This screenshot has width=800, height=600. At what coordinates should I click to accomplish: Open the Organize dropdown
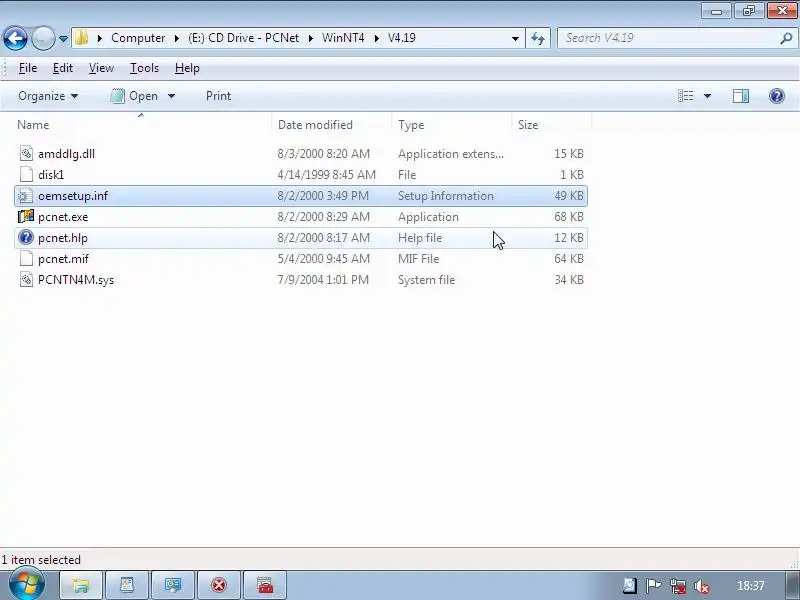pyautogui.click(x=48, y=96)
